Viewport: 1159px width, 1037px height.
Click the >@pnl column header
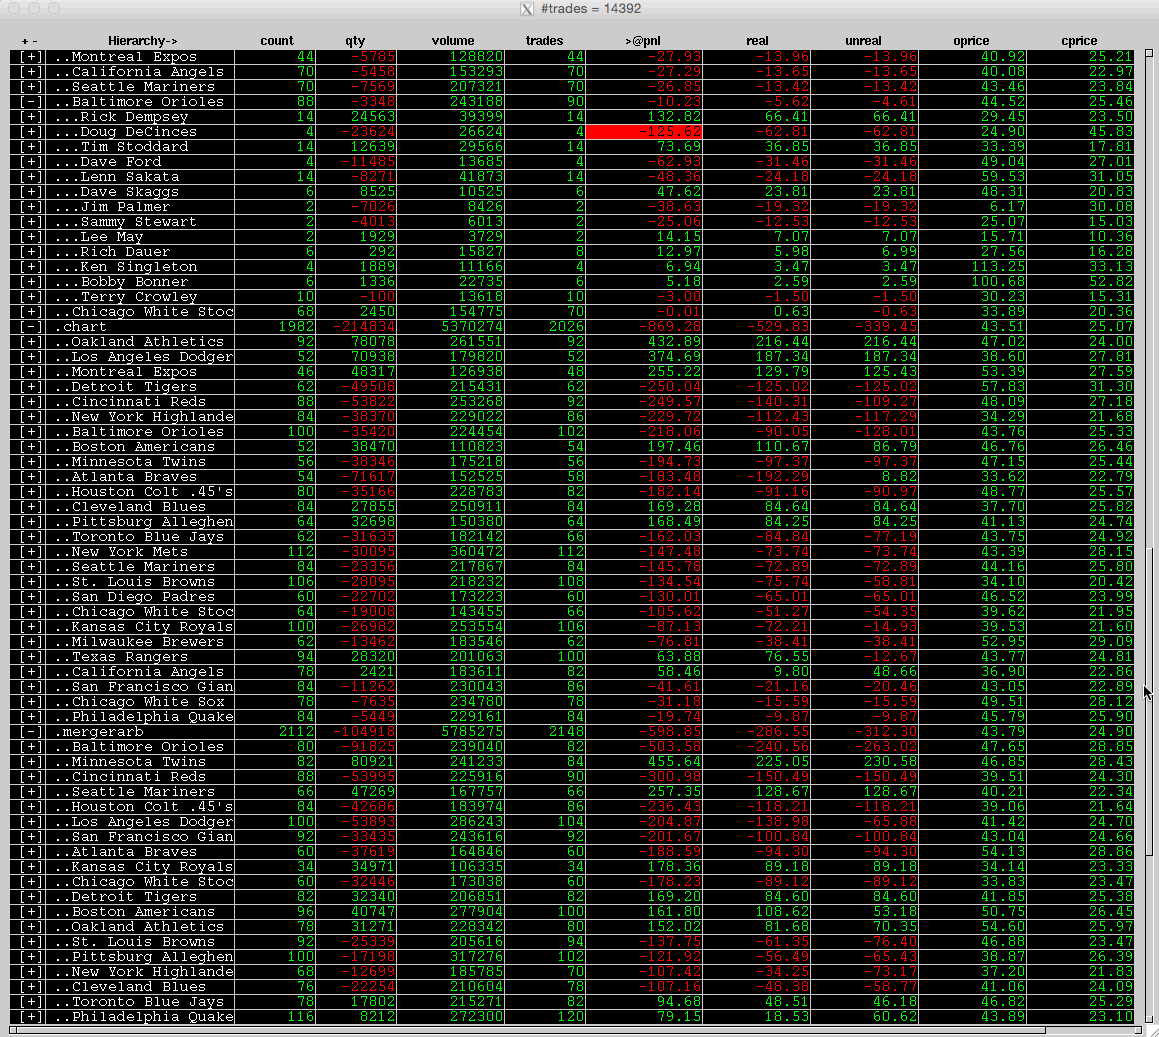point(643,41)
